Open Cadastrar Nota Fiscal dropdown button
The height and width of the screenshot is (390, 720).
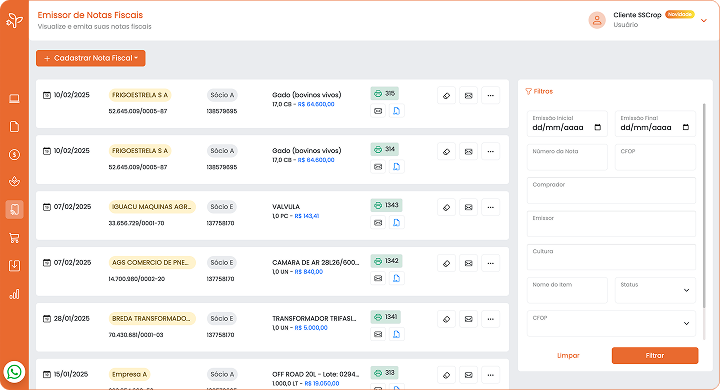91,58
